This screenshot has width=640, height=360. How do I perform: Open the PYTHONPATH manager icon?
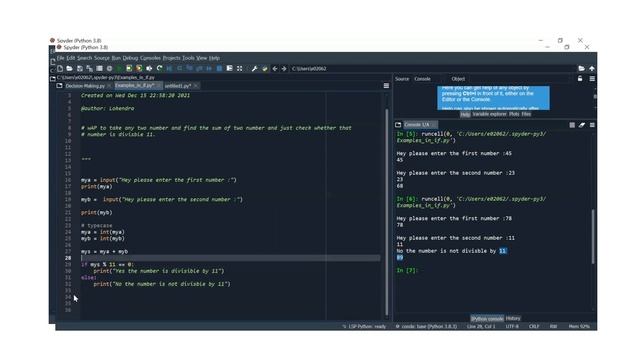pos(264,69)
